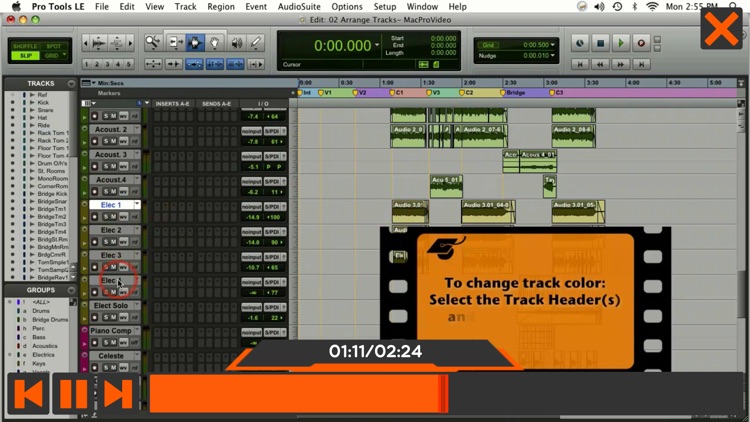The image size is (750, 422).
Task: Click zoom preset 1 button
Action: click(x=87, y=64)
